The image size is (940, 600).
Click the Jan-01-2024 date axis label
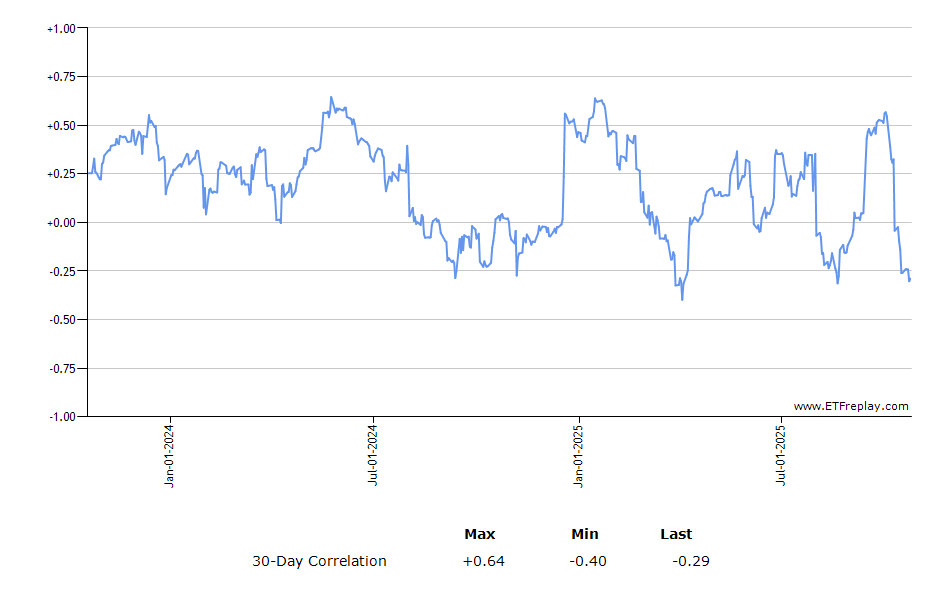point(170,459)
